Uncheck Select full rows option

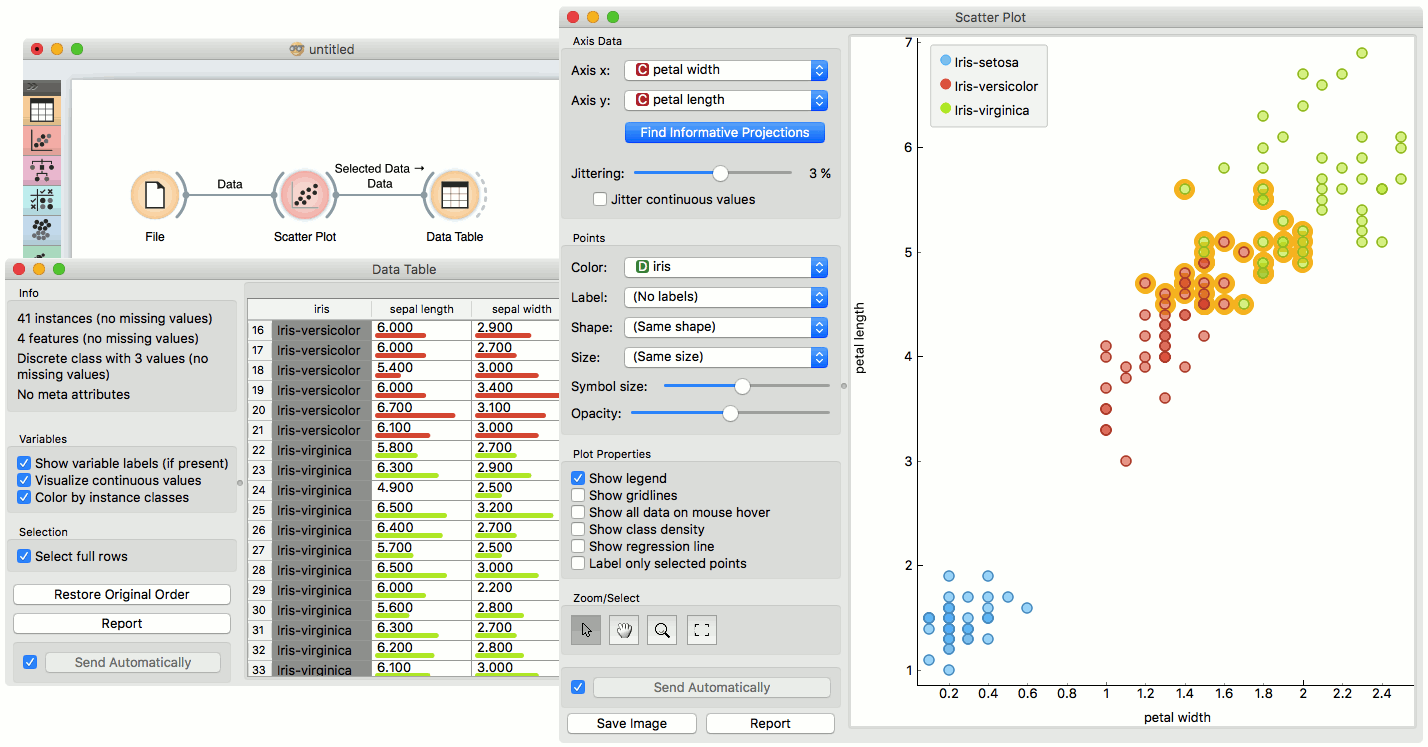tap(25, 557)
